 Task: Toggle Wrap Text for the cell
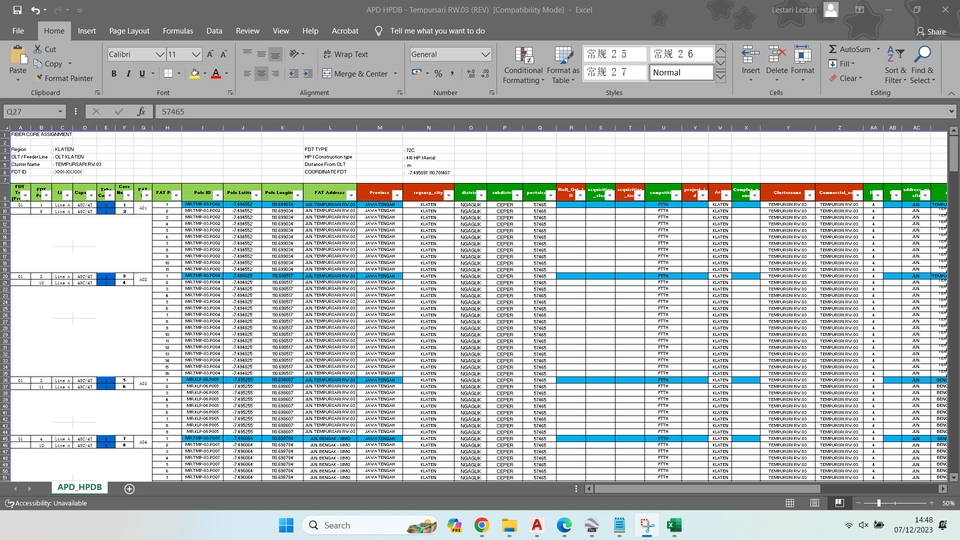tap(345, 54)
